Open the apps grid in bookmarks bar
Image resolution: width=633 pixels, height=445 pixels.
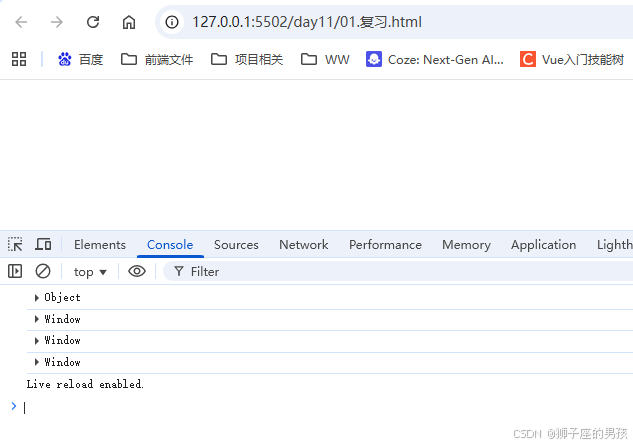point(19,59)
